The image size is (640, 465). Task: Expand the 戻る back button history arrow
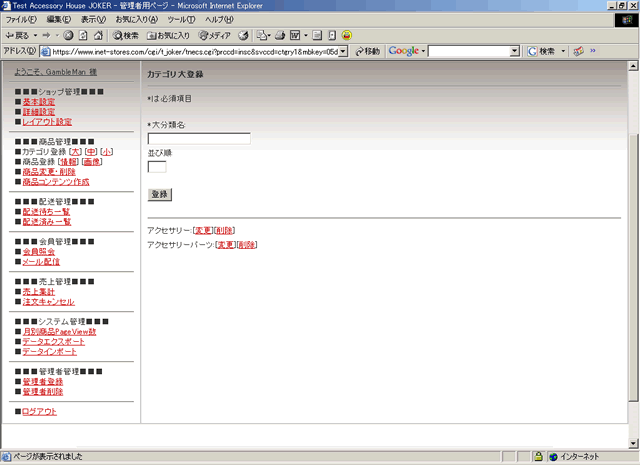[36, 35]
